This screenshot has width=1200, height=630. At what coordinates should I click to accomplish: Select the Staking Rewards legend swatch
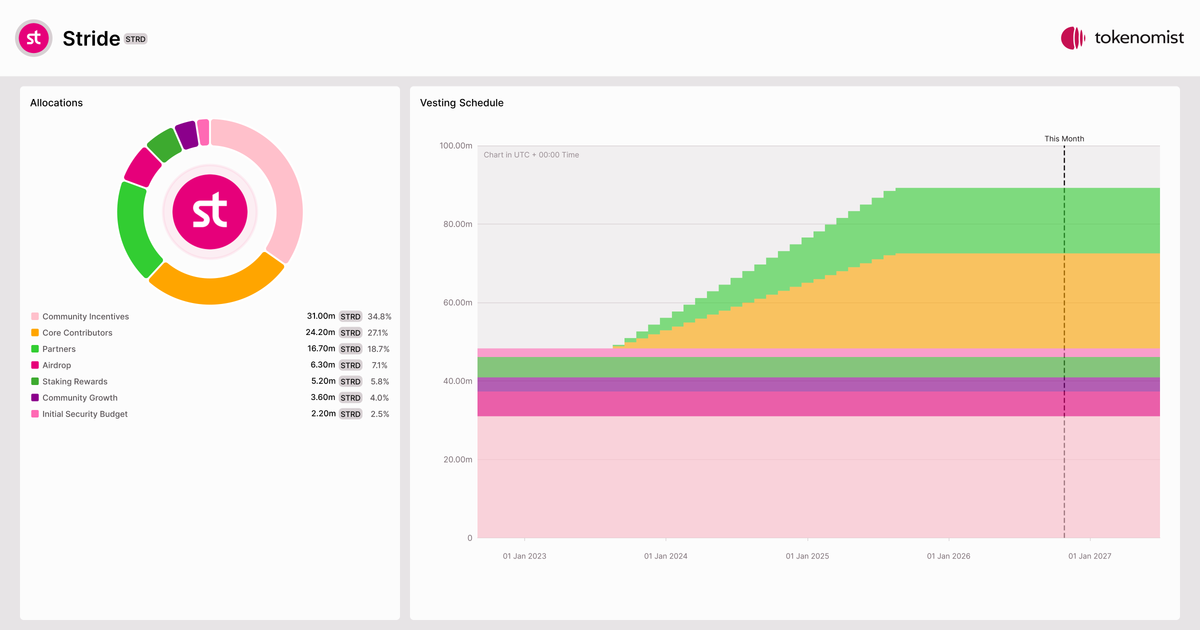click(x=35, y=381)
